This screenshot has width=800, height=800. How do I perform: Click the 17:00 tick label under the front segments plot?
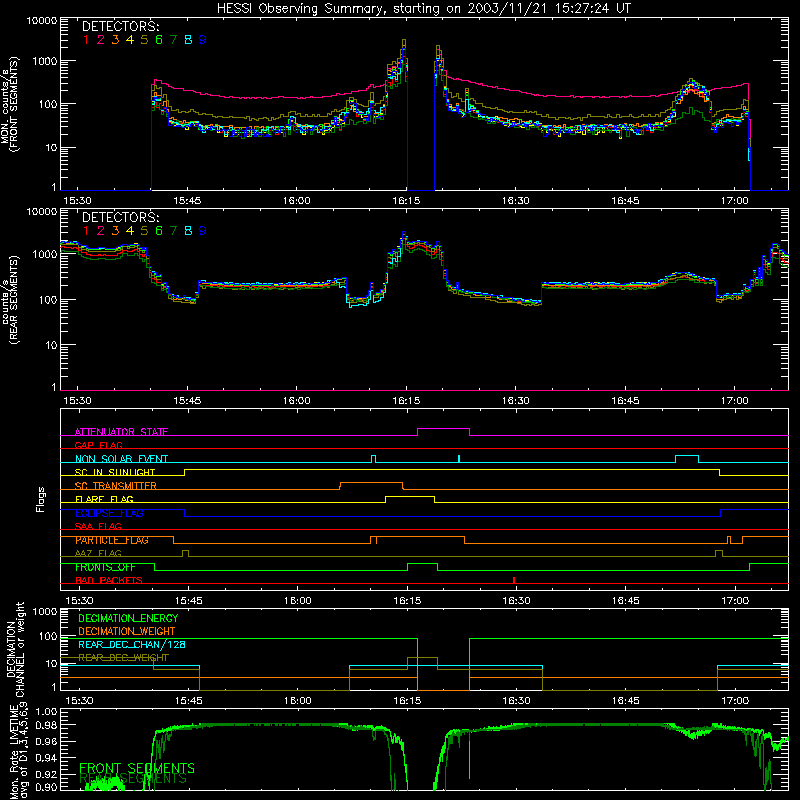[735, 201]
